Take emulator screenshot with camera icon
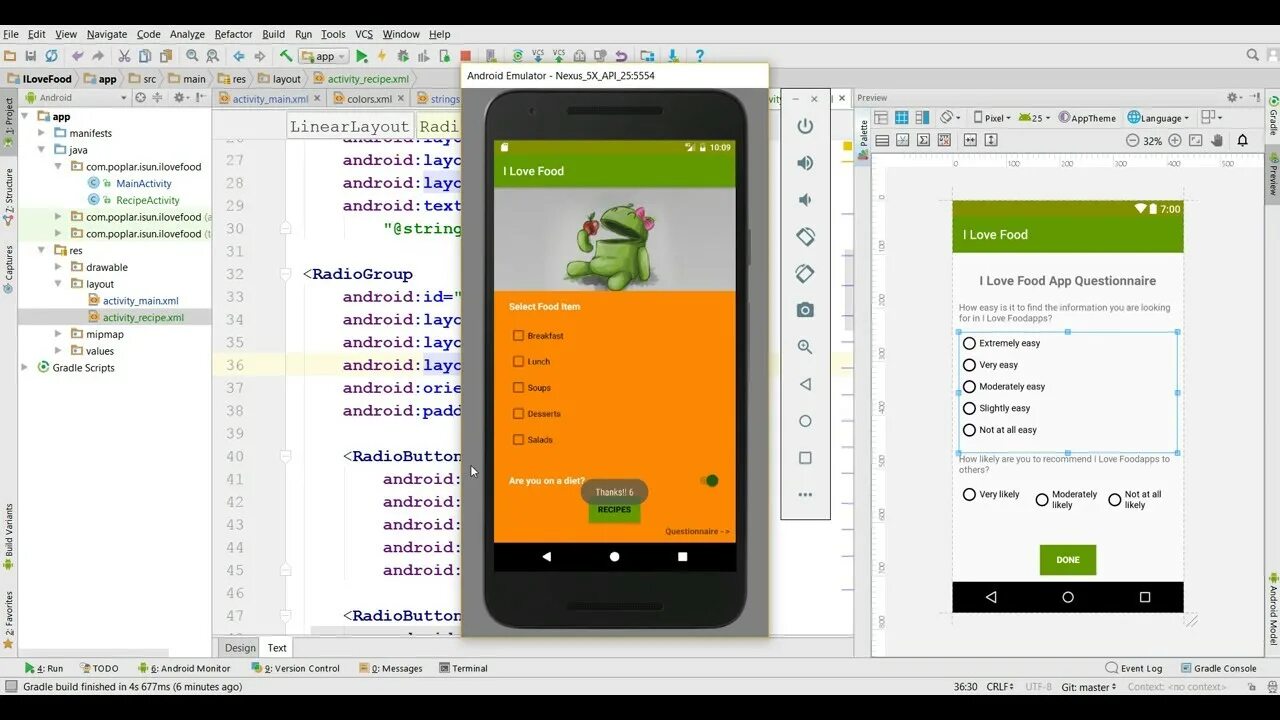The height and width of the screenshot is (720, 1280). 805,310
